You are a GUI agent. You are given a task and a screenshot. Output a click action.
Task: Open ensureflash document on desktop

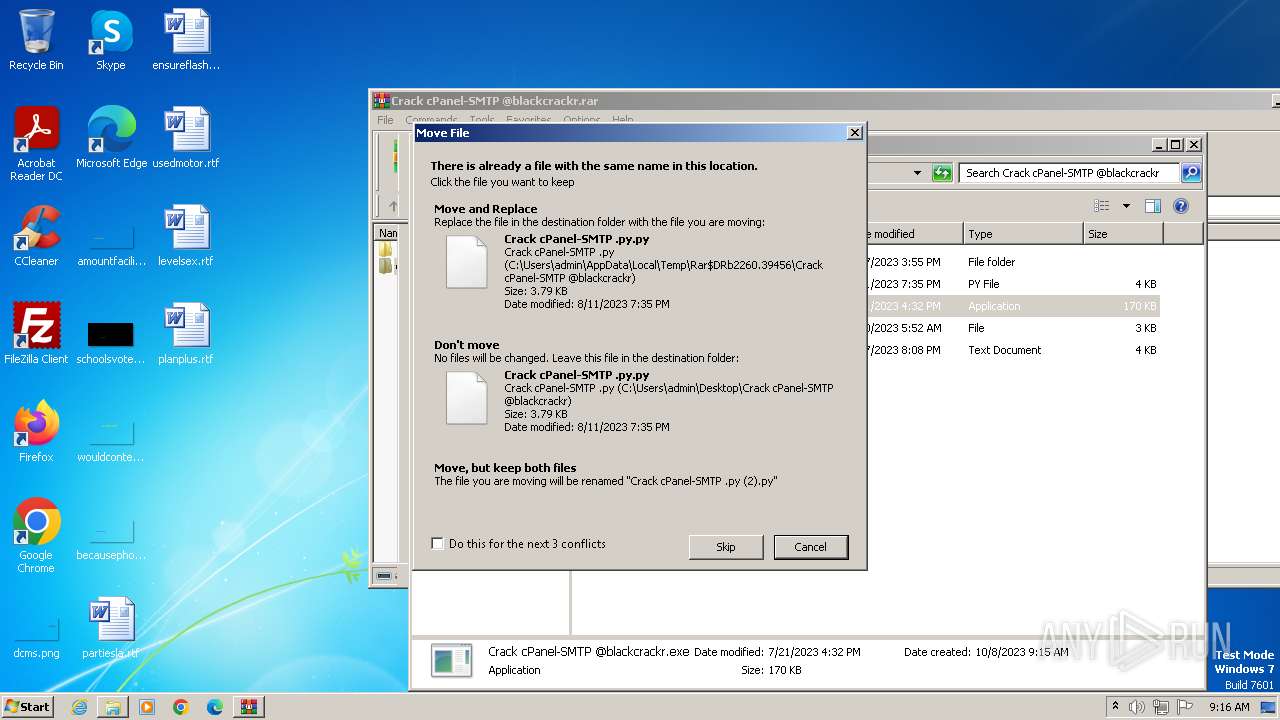[186, 40]
